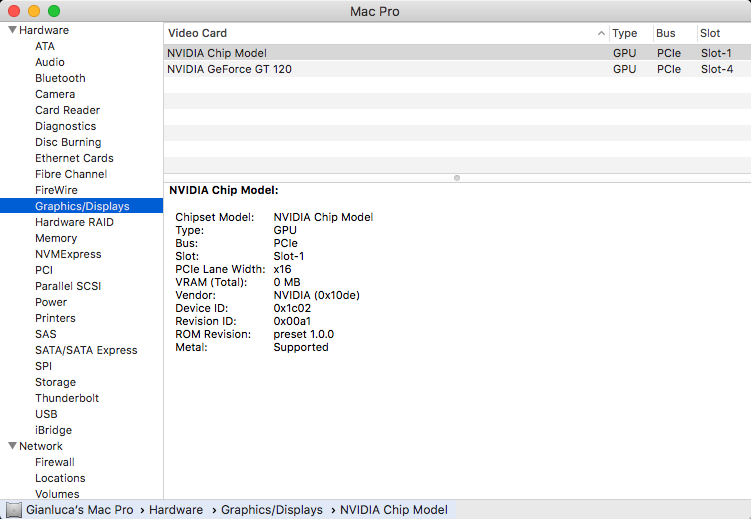Select Locations under Network

60,478
